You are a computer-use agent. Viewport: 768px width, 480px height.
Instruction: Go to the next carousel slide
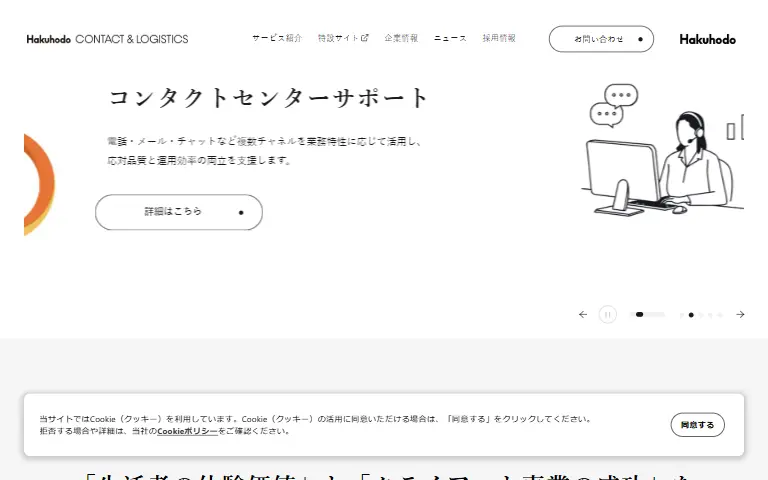[740, 314]
